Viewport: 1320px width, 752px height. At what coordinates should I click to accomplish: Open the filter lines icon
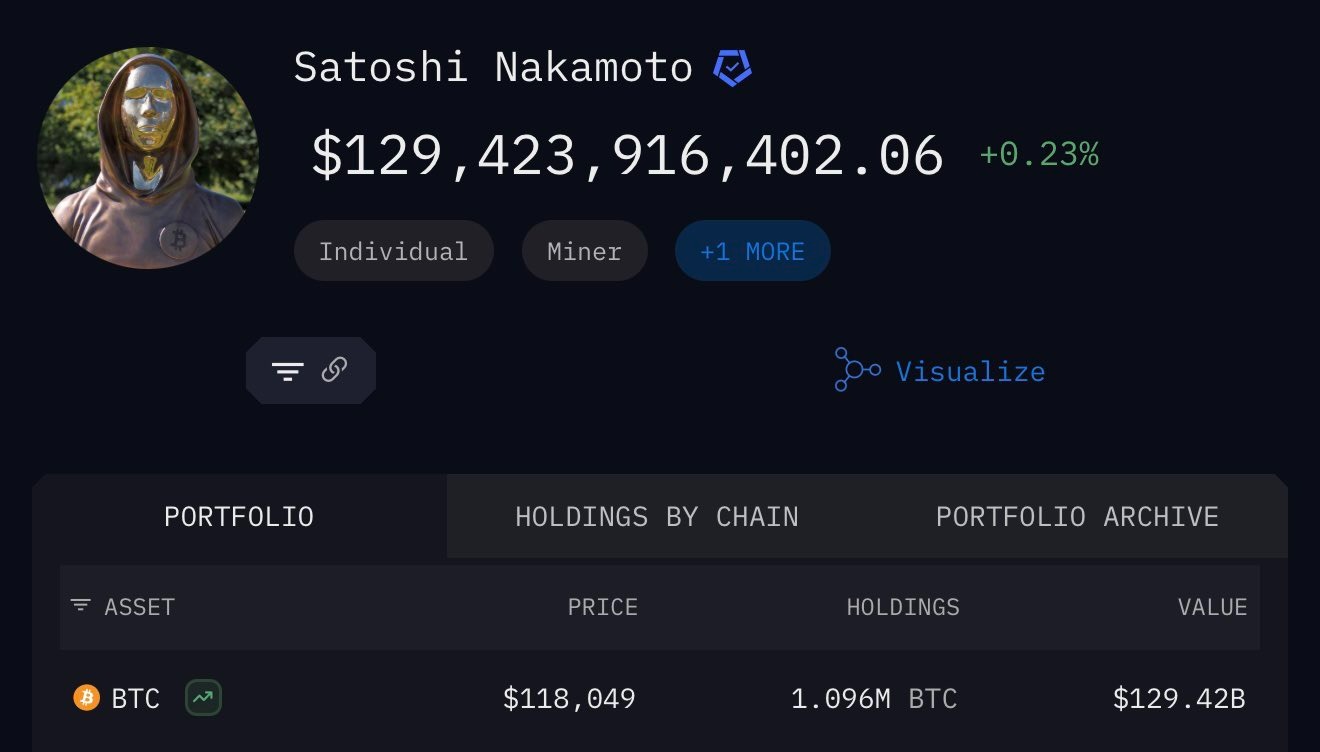[287, 371]
